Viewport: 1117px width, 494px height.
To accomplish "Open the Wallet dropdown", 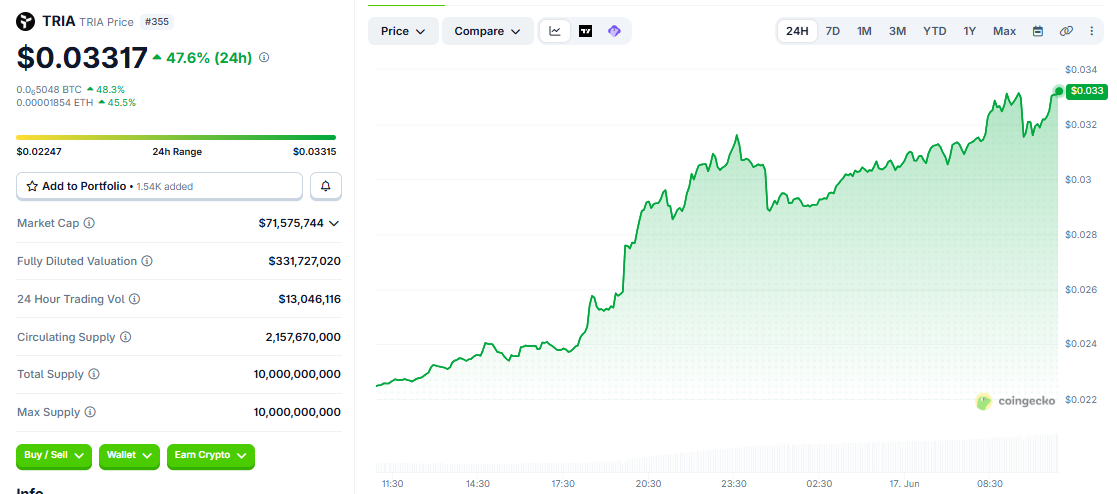I will [x=129, y=456].
